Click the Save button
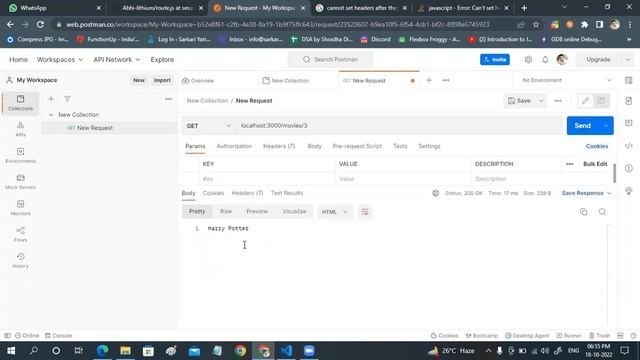 point(519,101)
